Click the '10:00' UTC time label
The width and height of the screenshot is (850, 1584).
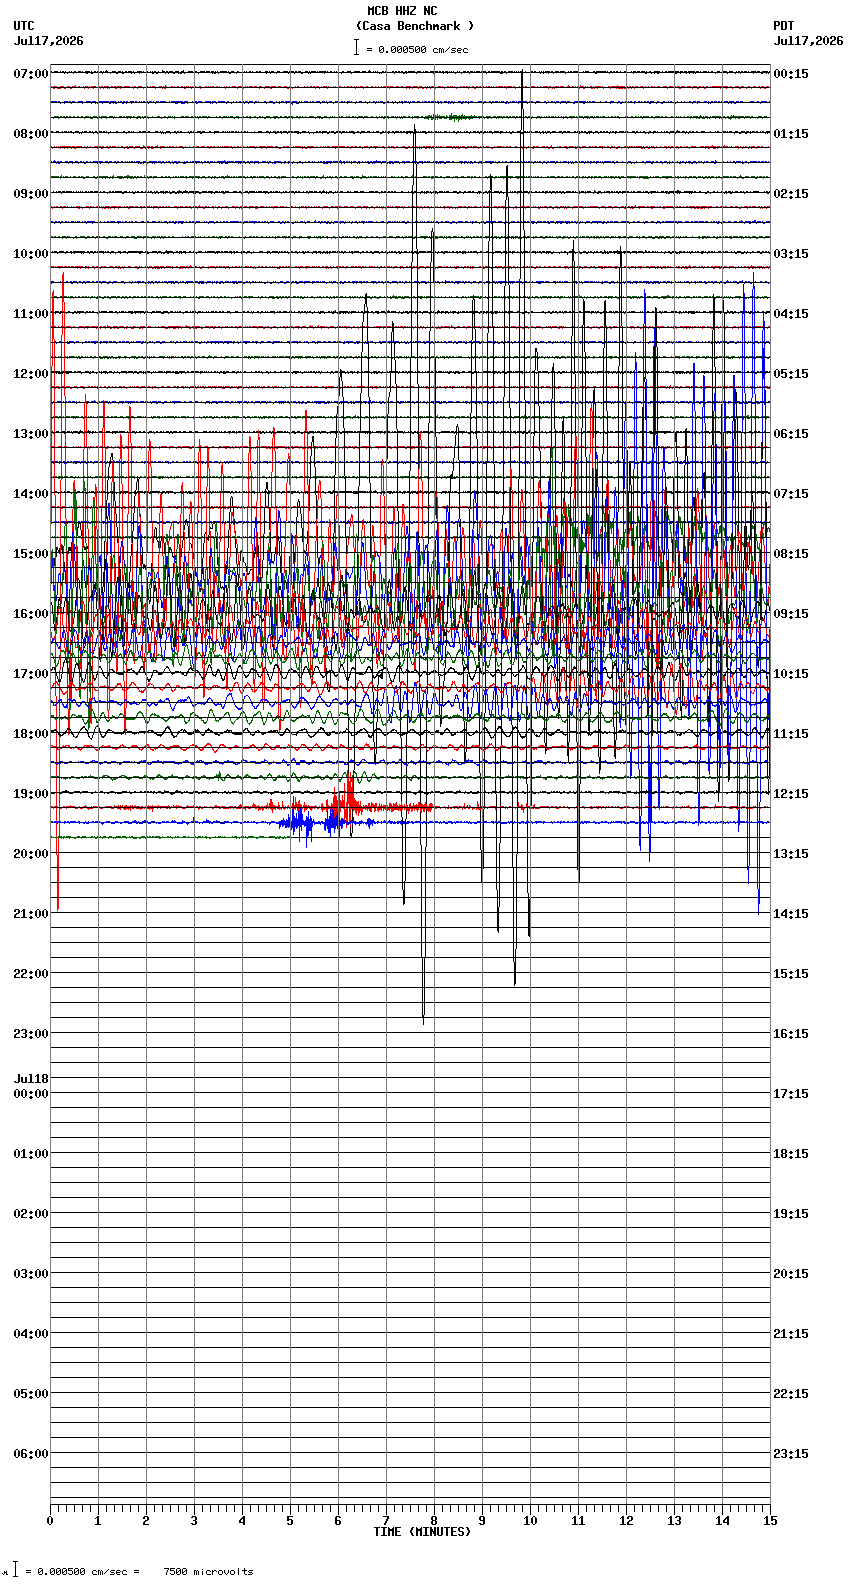pos(31,254)
